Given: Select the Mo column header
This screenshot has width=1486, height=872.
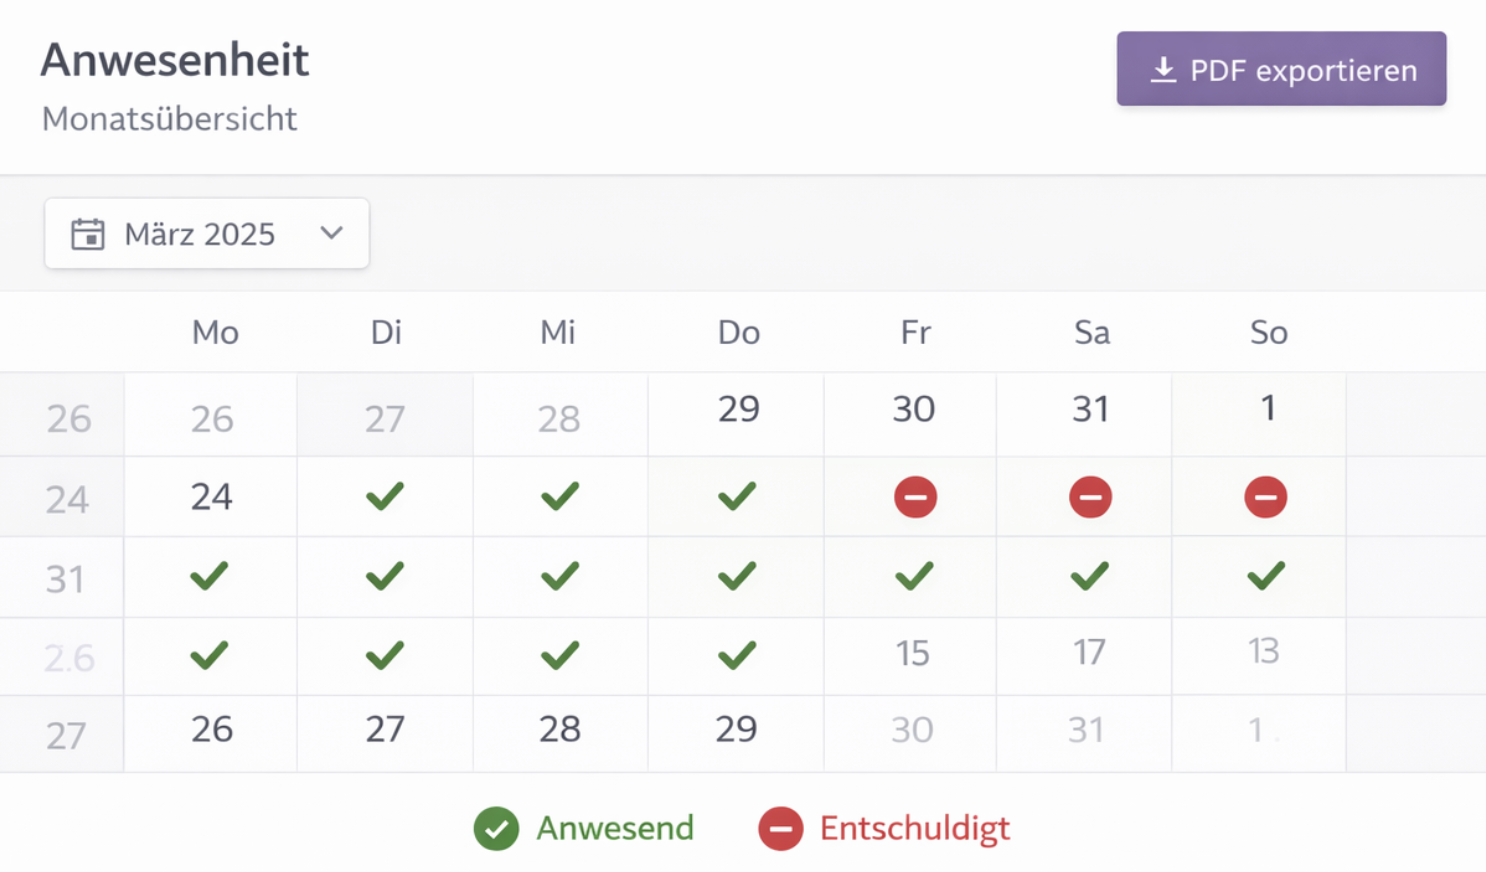Looking at the screenshot, I should (214, 332).
